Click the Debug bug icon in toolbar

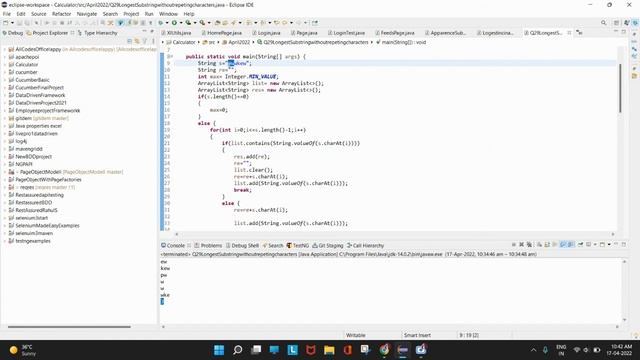[161, 23]
